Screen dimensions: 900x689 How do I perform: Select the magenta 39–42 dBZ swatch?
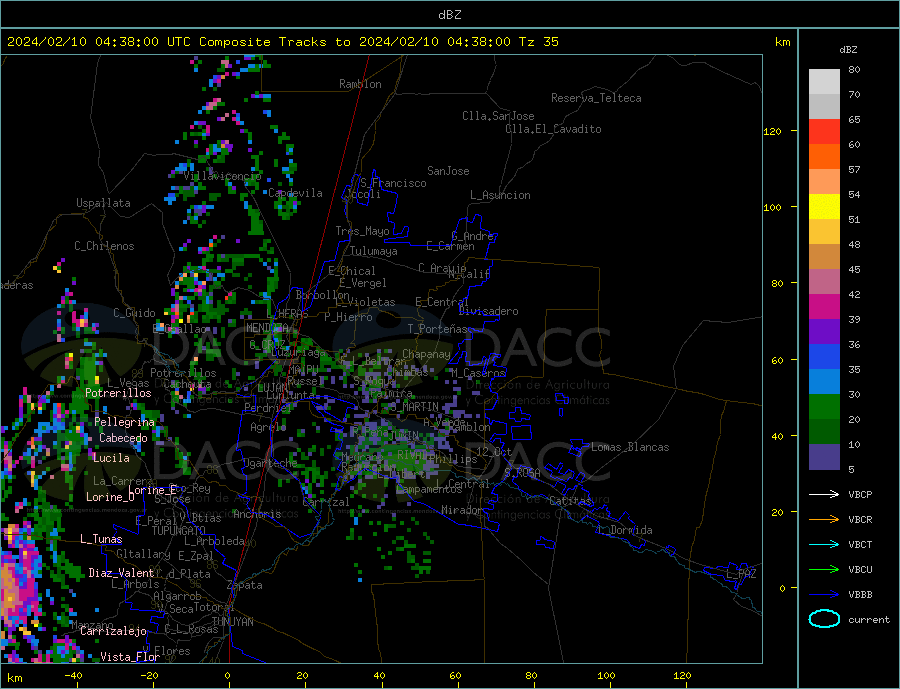pos(824,307)
